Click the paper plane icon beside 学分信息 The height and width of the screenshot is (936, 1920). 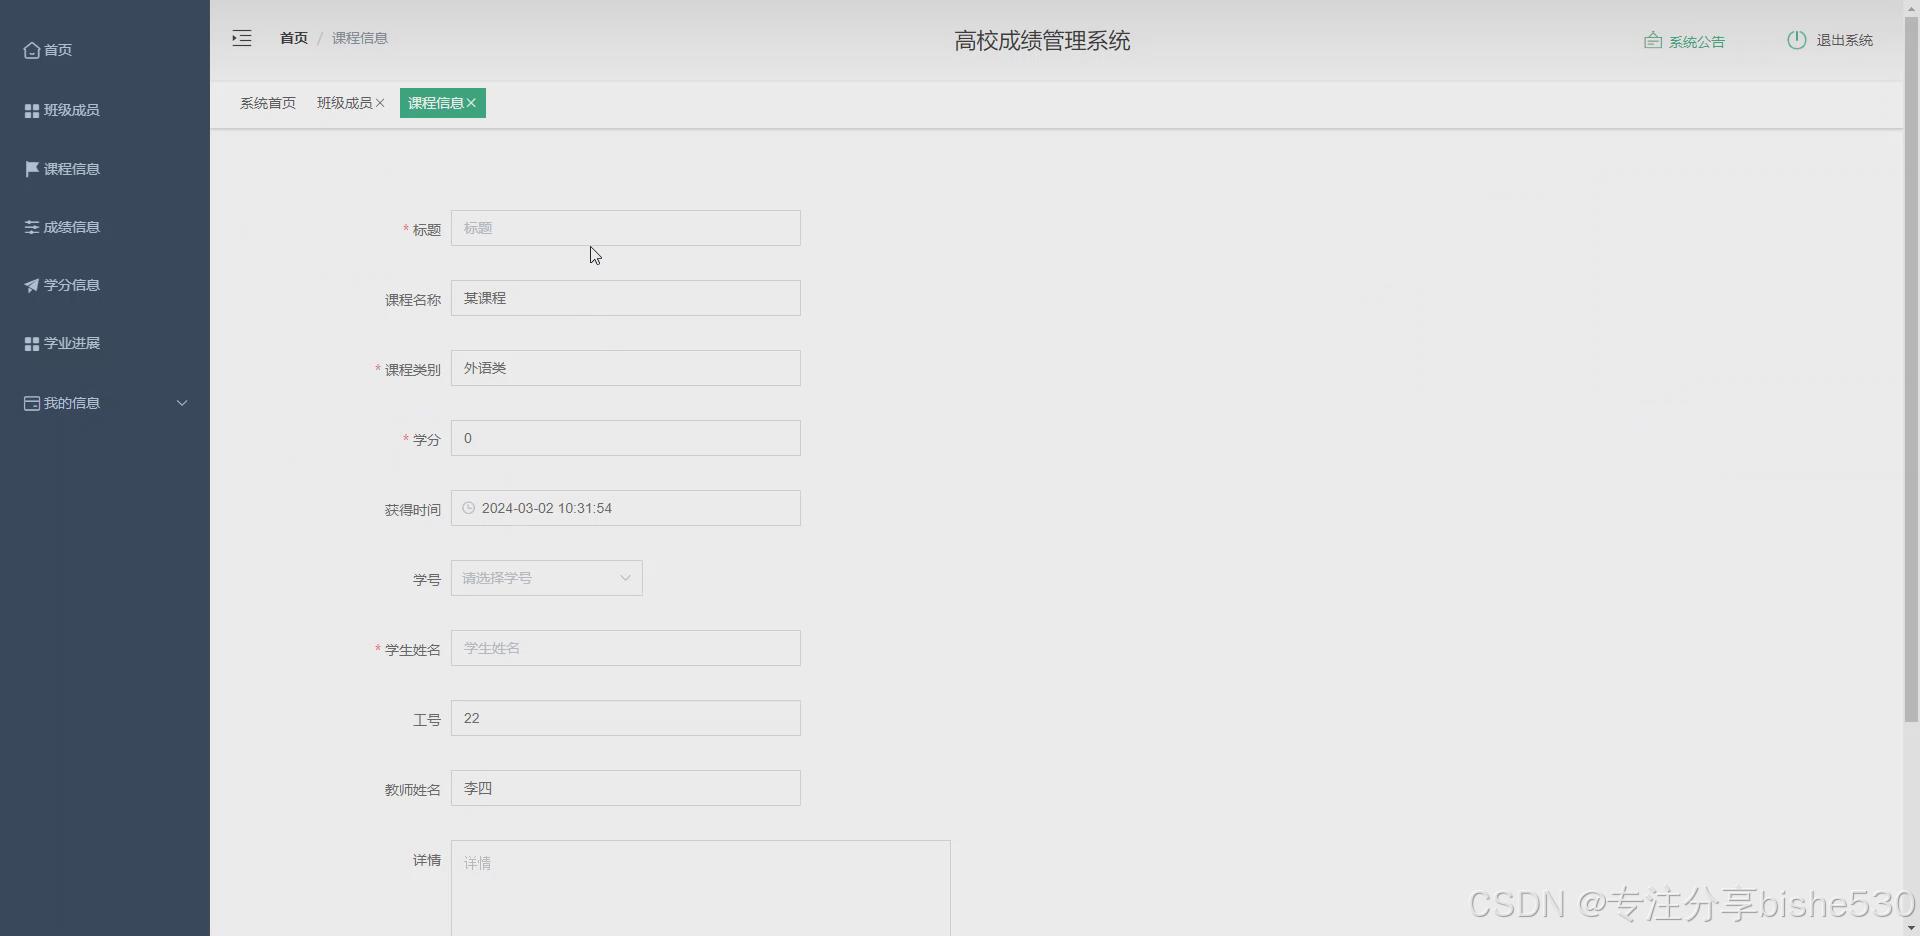(x=32, y=285)
